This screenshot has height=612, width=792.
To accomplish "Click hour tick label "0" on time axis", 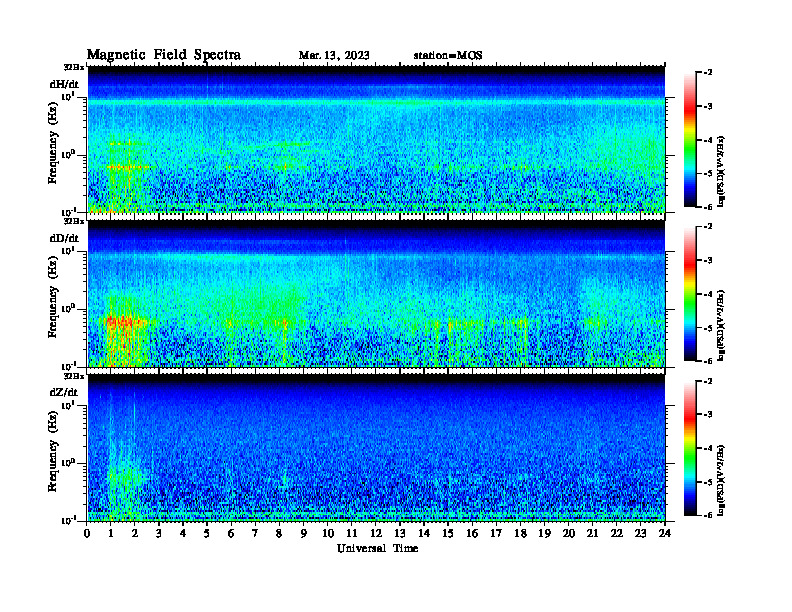I will pos(87,533).
